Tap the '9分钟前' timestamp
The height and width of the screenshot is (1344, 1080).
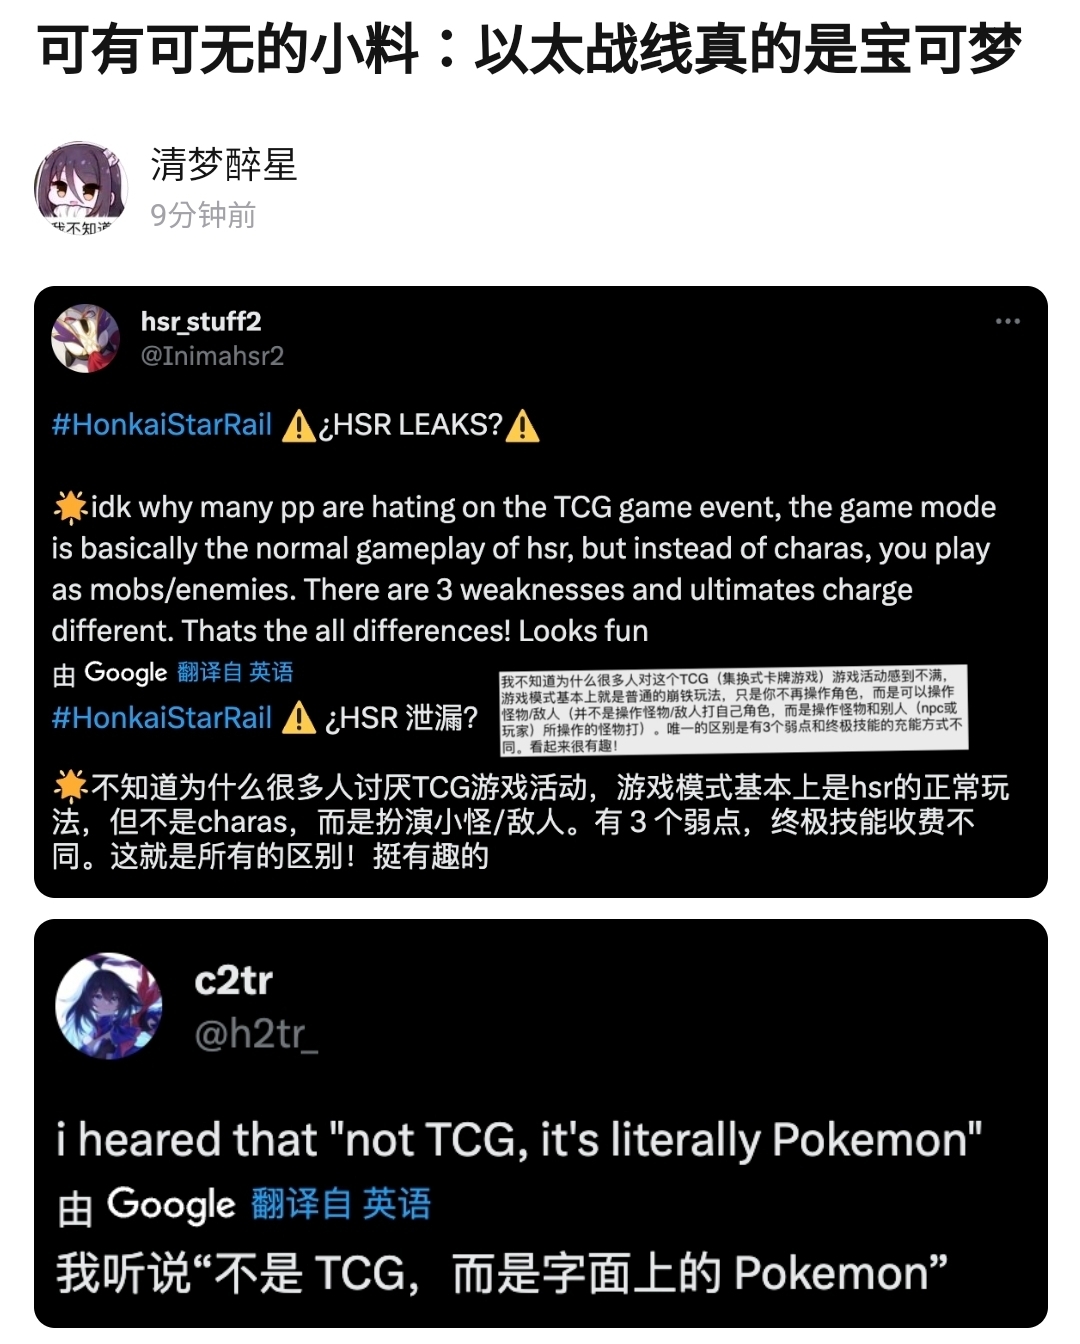tap(203, 215)
